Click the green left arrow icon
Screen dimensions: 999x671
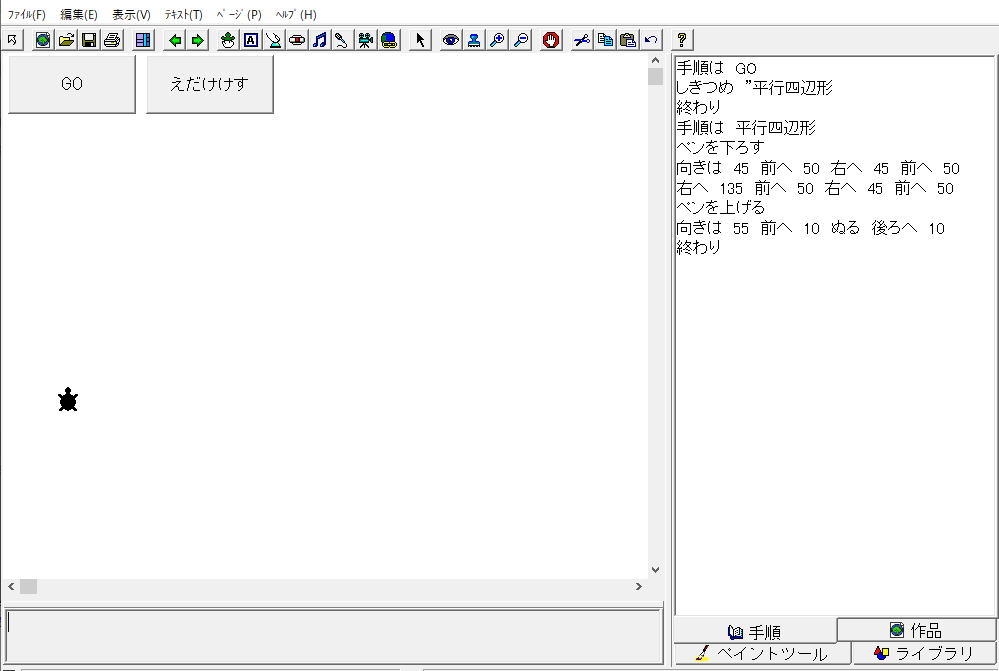click(x=175, y=40)
